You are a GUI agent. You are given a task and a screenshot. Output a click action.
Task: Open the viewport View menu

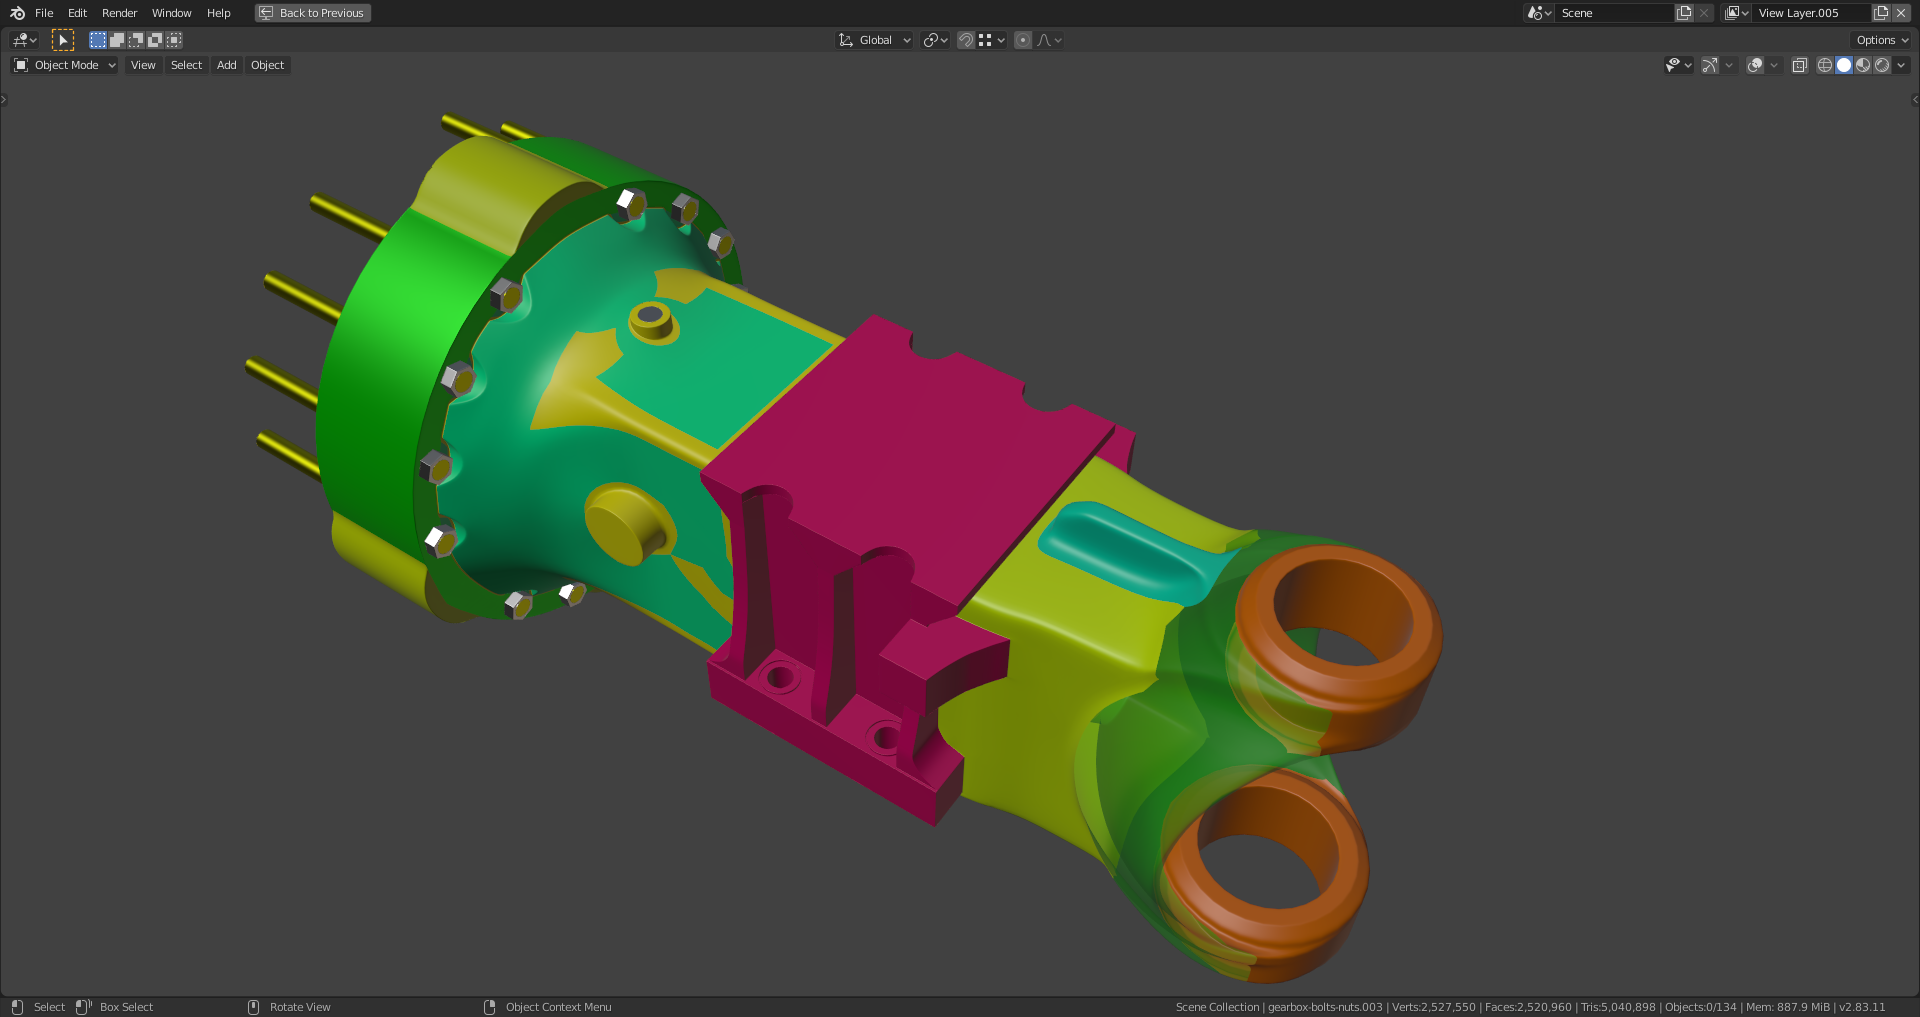[x=143, y=65]
